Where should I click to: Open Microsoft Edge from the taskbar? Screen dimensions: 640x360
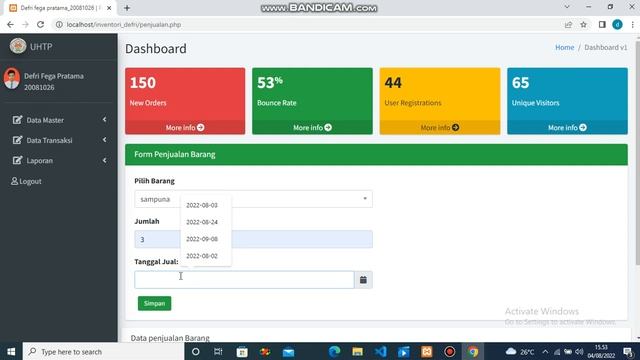[x=335, y=351]
